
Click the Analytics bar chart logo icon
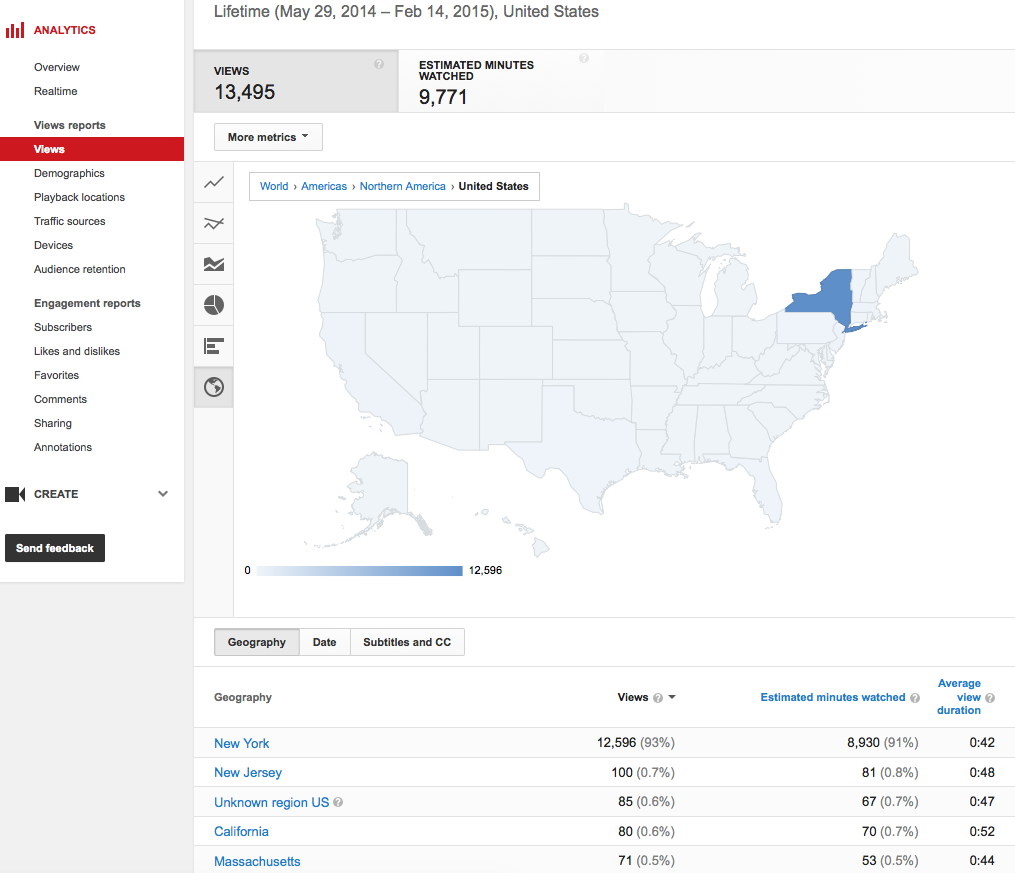coord(14,29)
